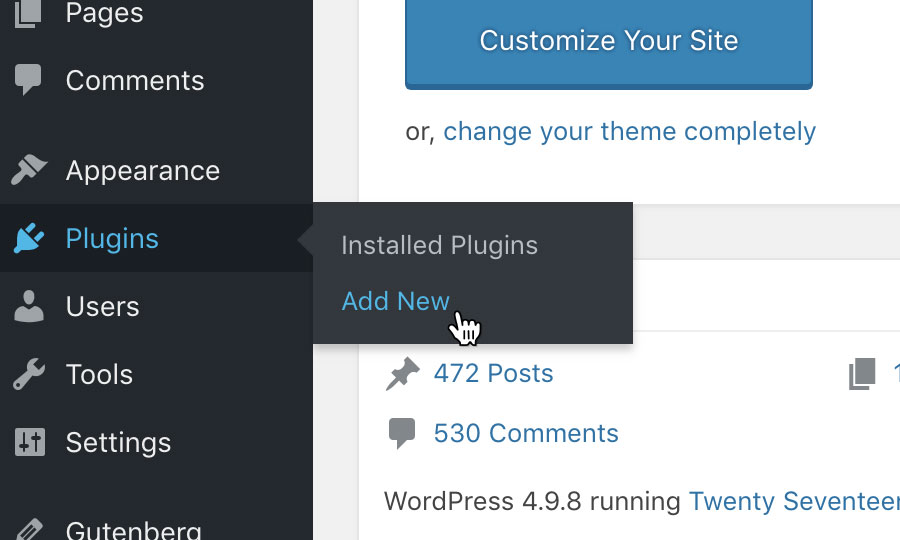Follow the change your theme completely link

[x=630, y=132]
